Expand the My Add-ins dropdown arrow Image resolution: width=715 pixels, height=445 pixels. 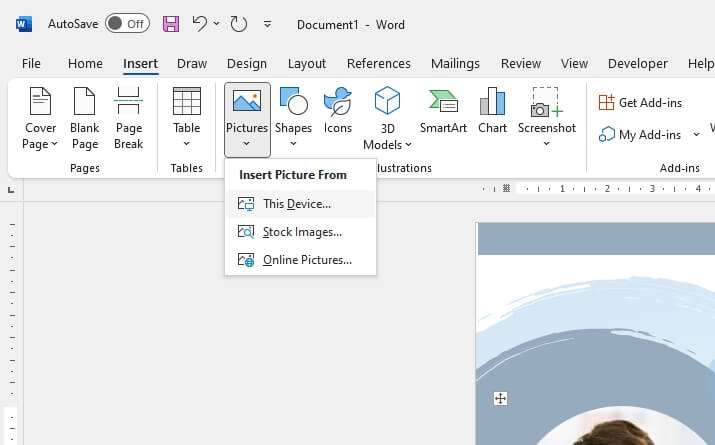696,134
